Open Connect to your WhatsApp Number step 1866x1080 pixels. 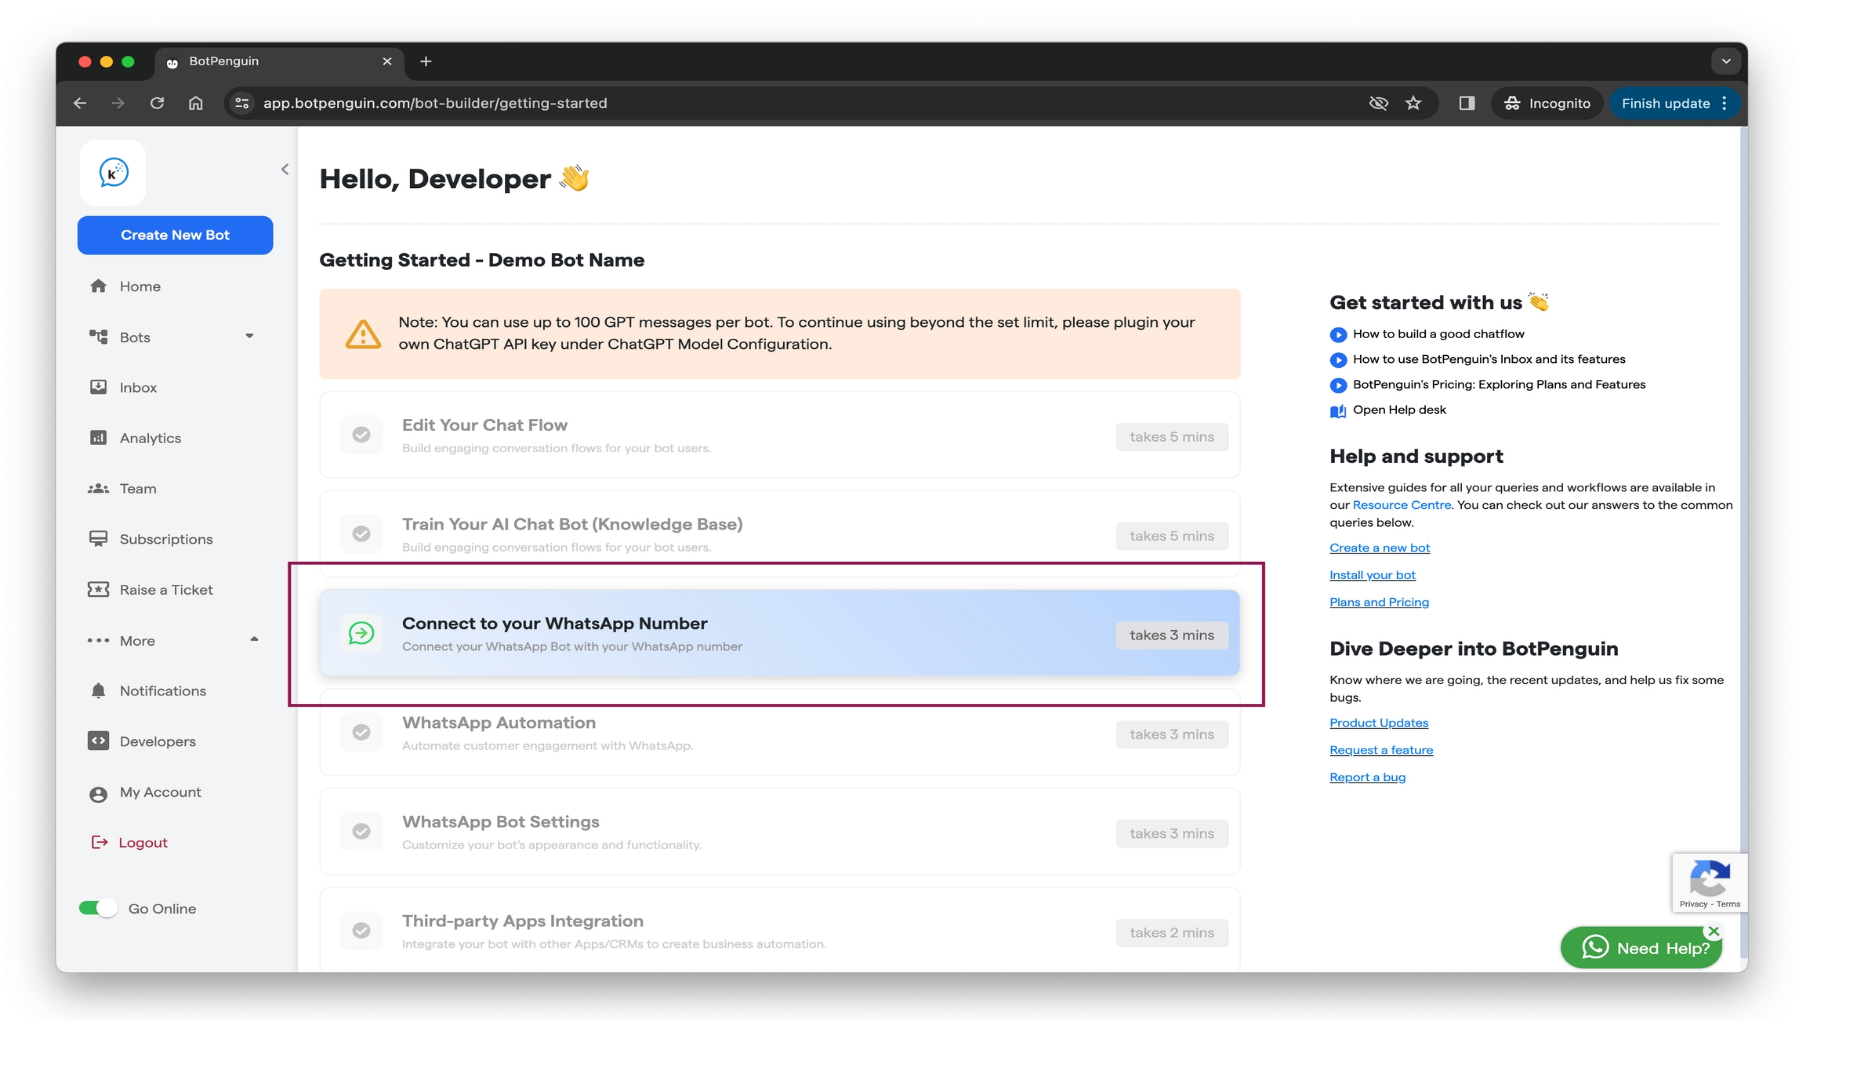click(x=780, y=633)
